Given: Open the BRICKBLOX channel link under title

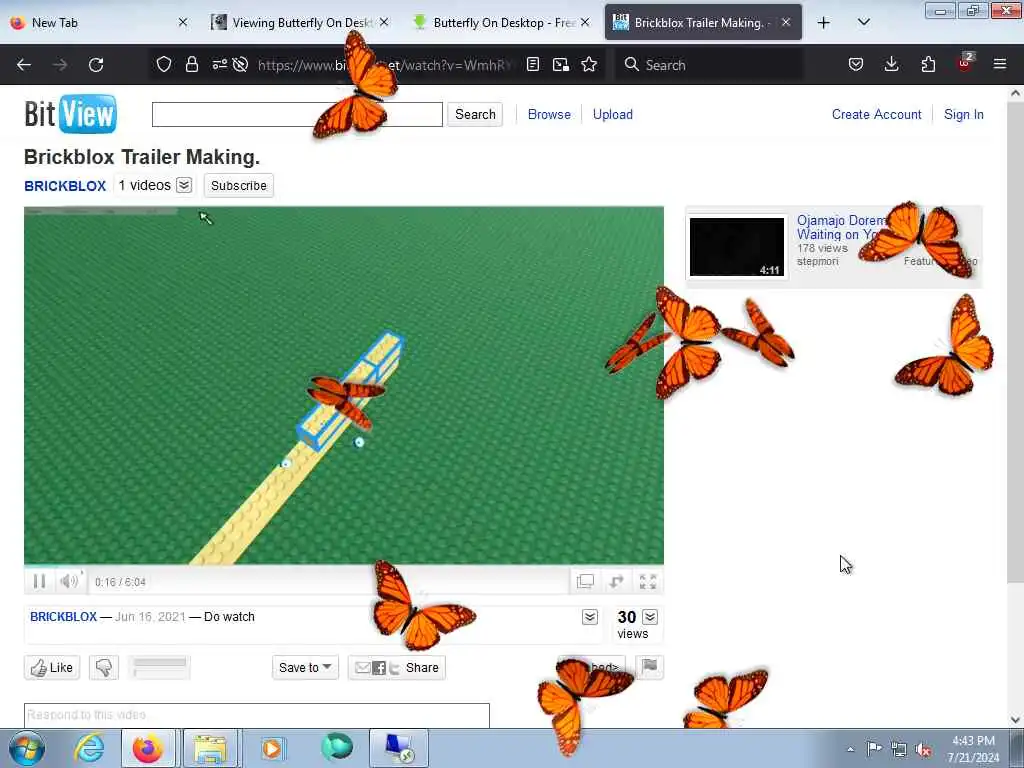Looking at the screenshot, I should 65,186.
